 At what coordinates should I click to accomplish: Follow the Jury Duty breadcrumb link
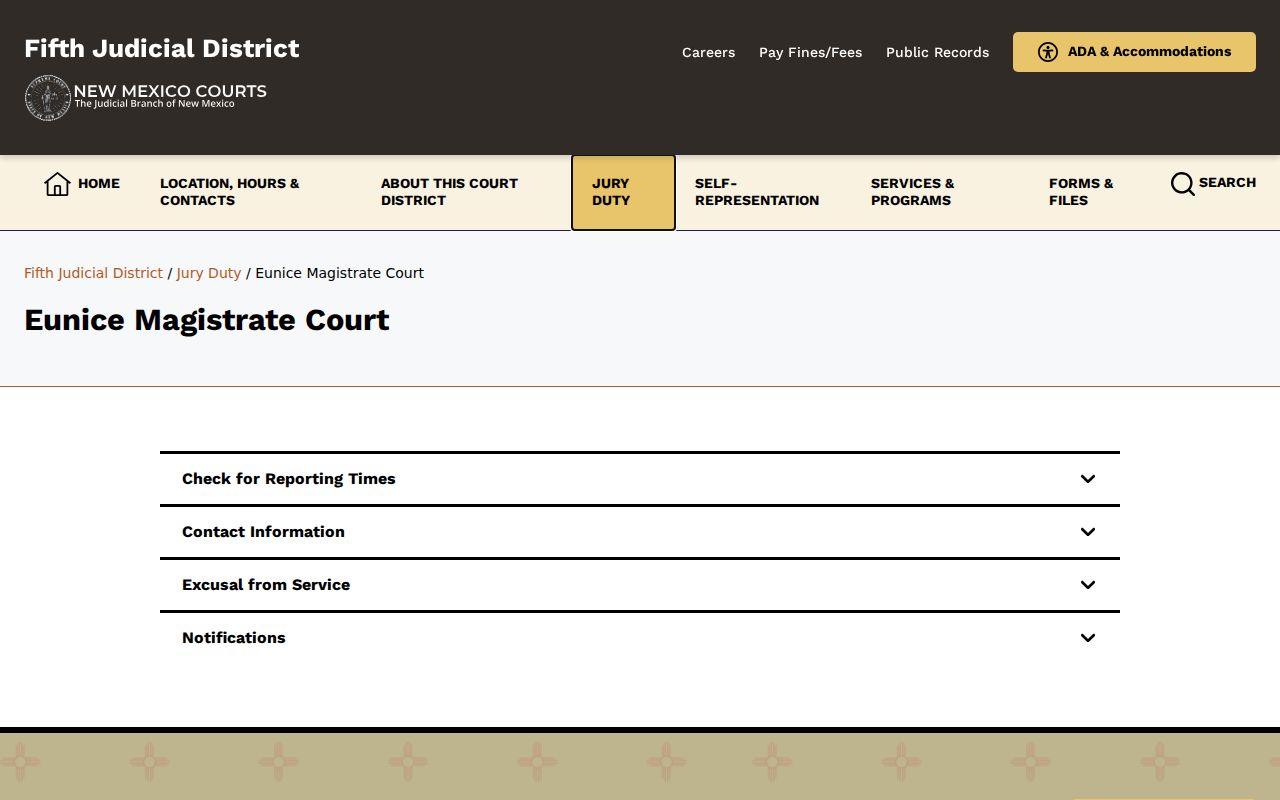[209, 273]
